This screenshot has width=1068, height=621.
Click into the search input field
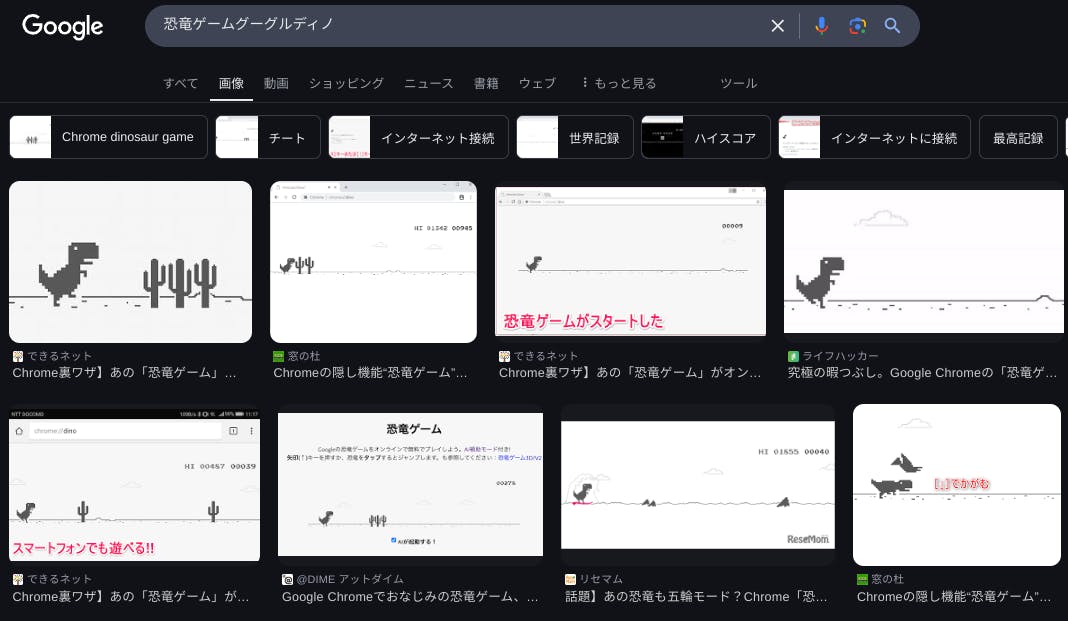[450, 26]
